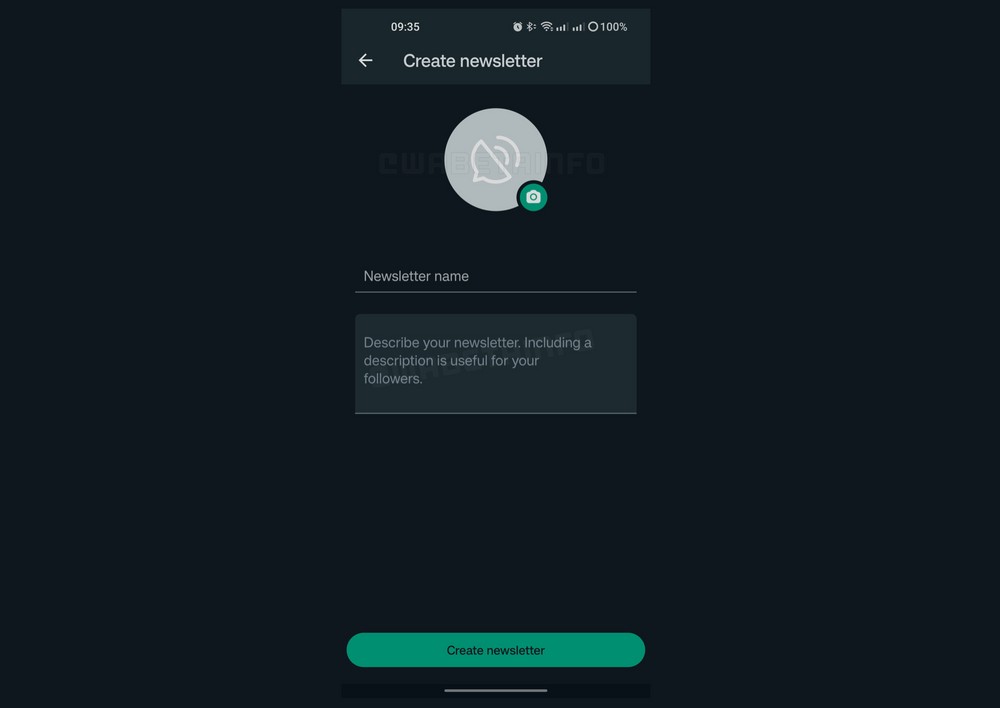Go back using the header arrow
The width and height of the screenshot is (1000, 708).
(365, 61)
